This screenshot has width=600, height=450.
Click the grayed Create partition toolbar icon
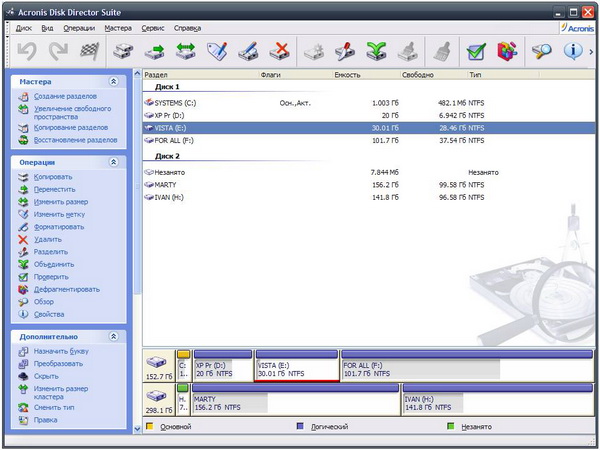pyautogui.click(x=314, y=51)
